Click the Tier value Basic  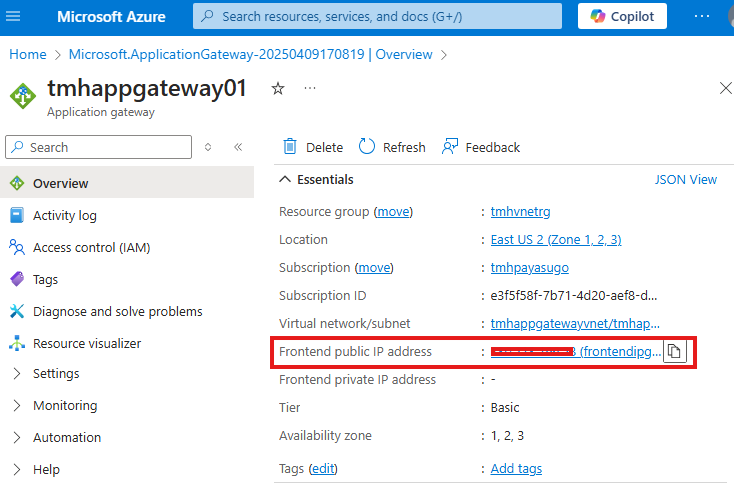pos(505,408)
